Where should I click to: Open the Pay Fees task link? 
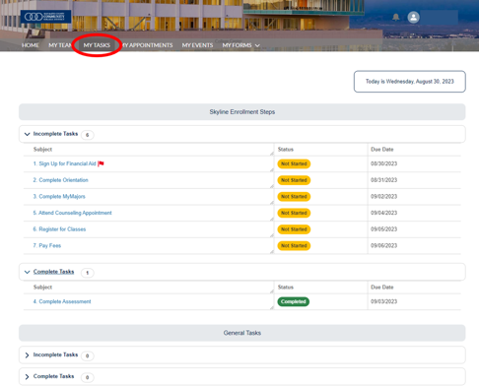[47, 246]
